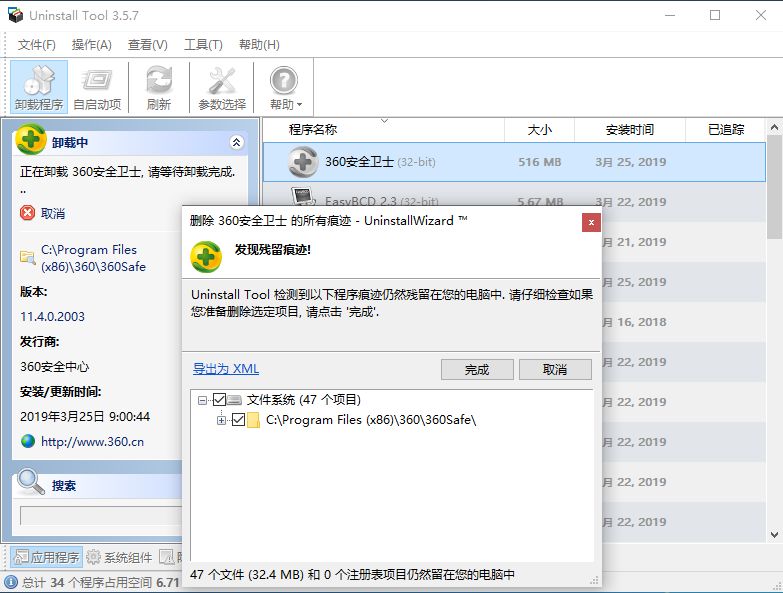The image size is (783, 593).
Task: Sort by the 大小 column header
Action: pos(539,130)
